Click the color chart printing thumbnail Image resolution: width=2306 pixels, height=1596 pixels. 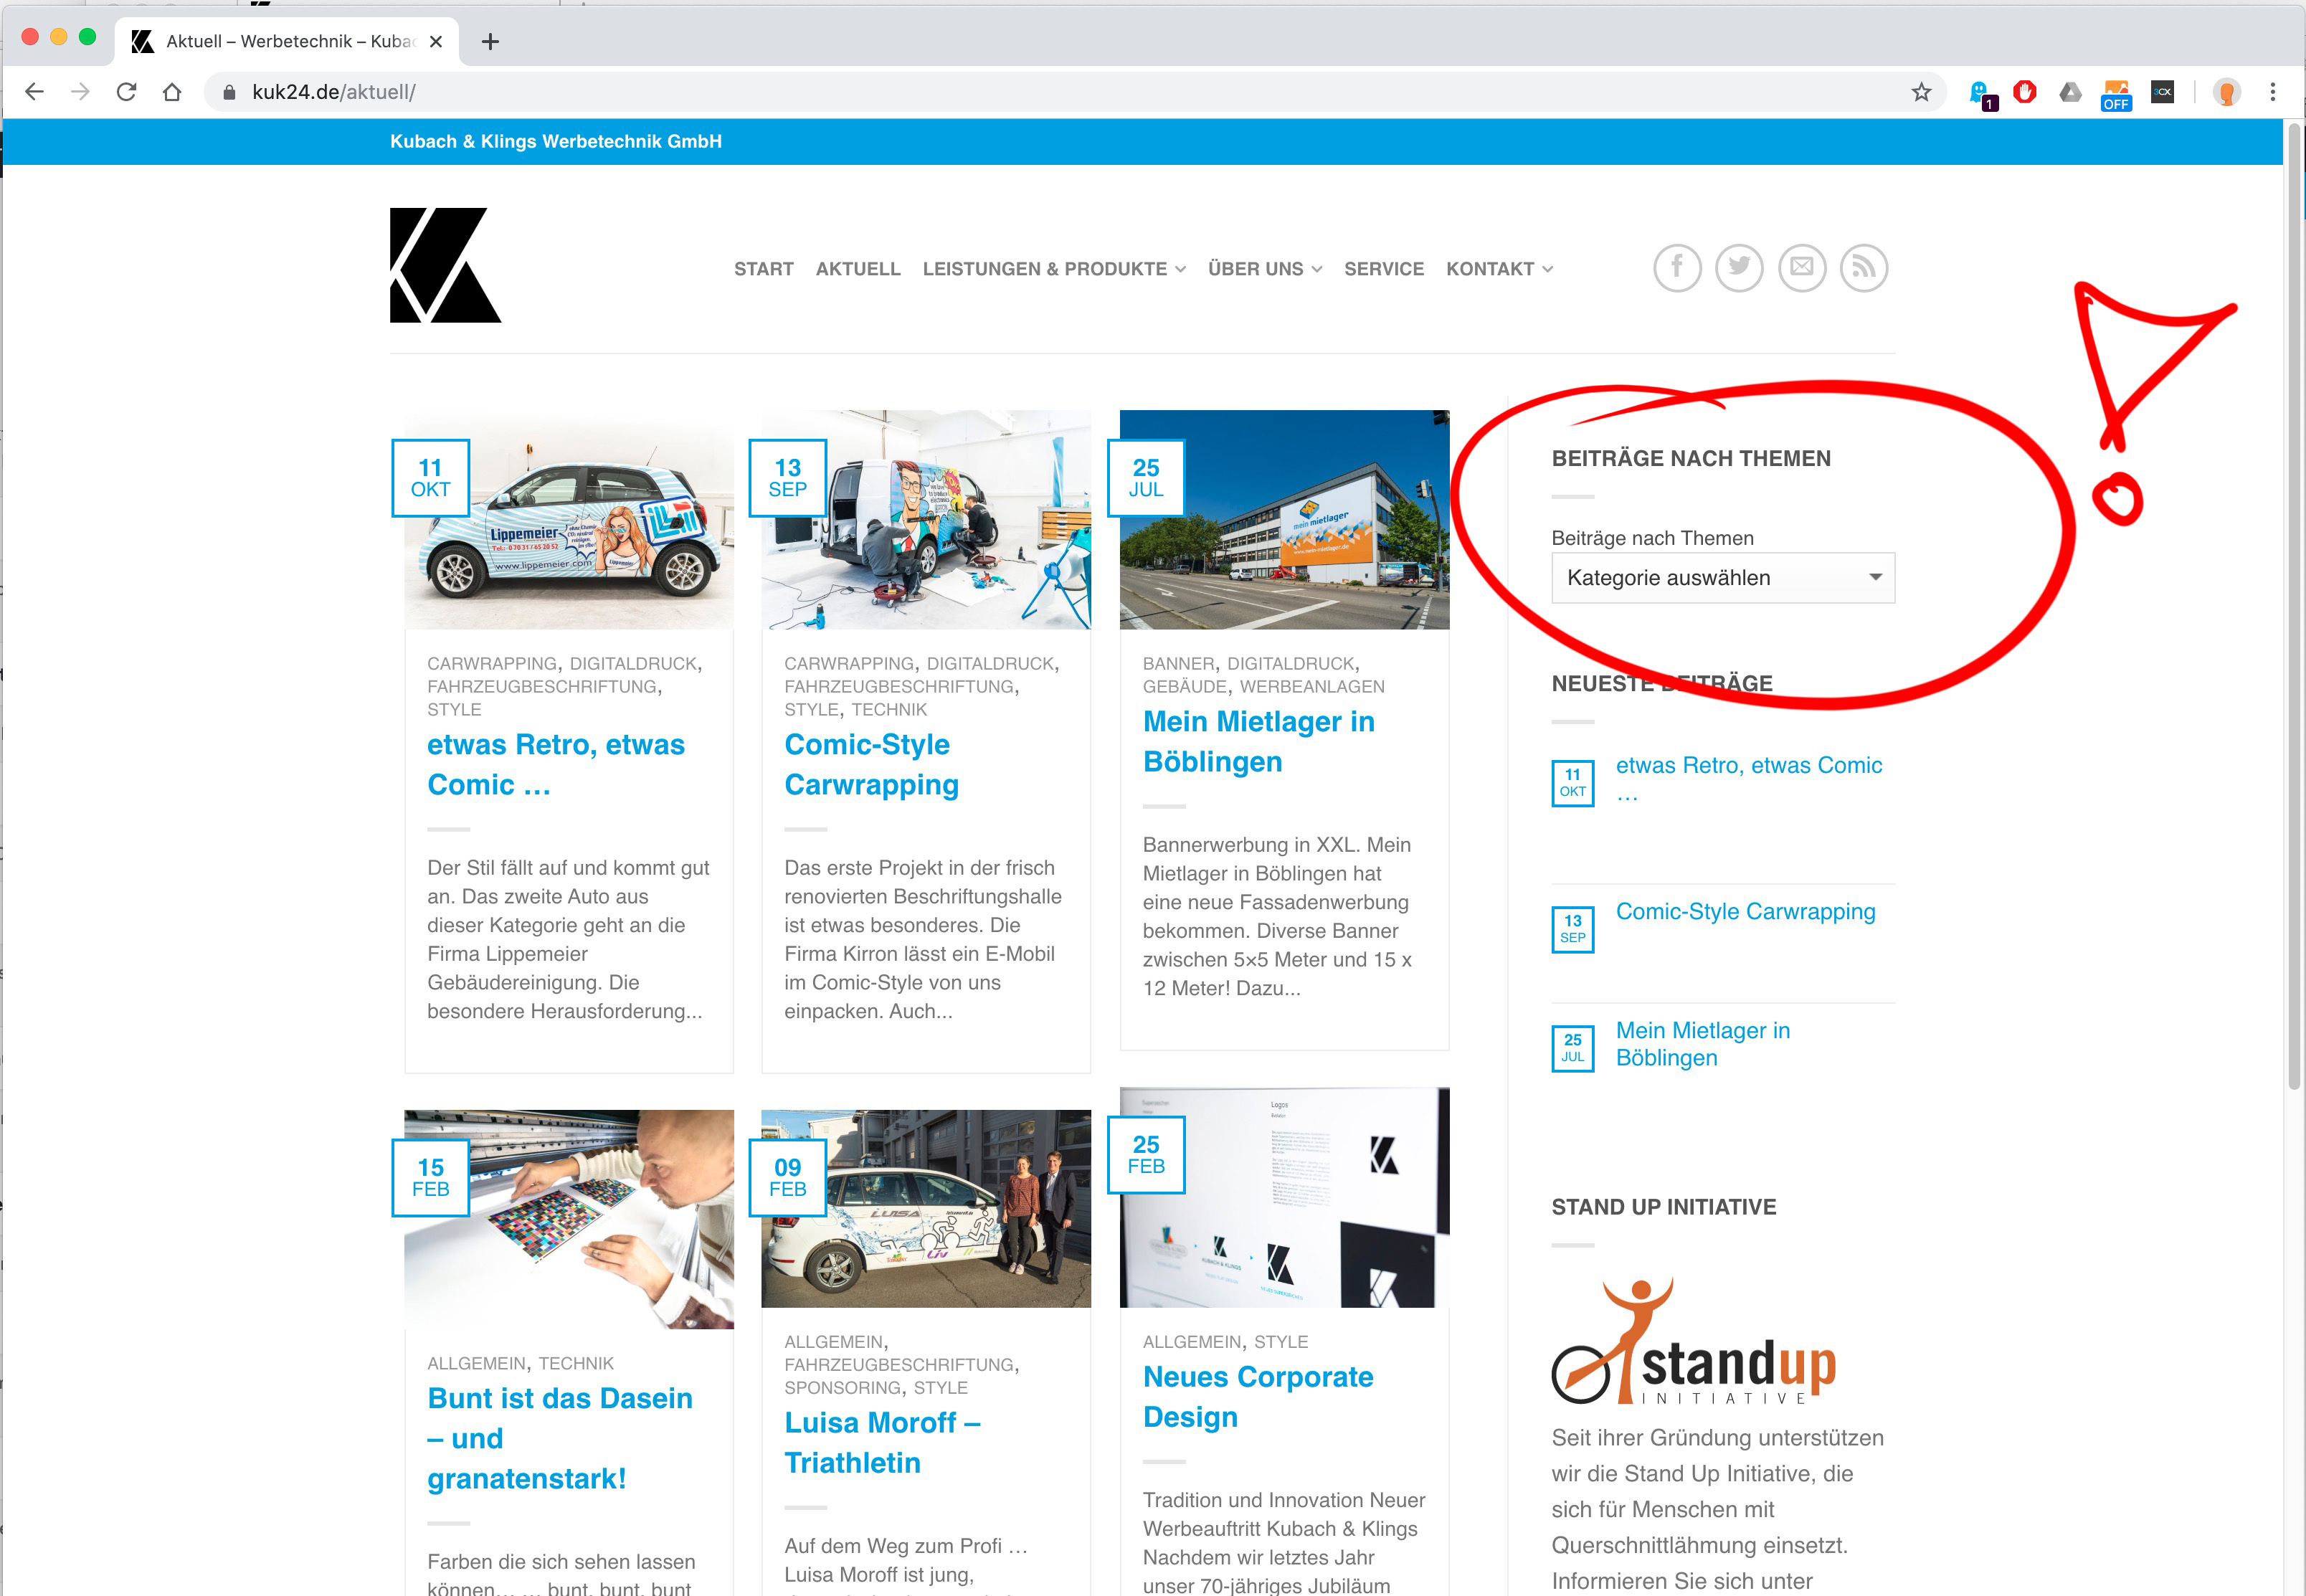tap(569, 1219)
